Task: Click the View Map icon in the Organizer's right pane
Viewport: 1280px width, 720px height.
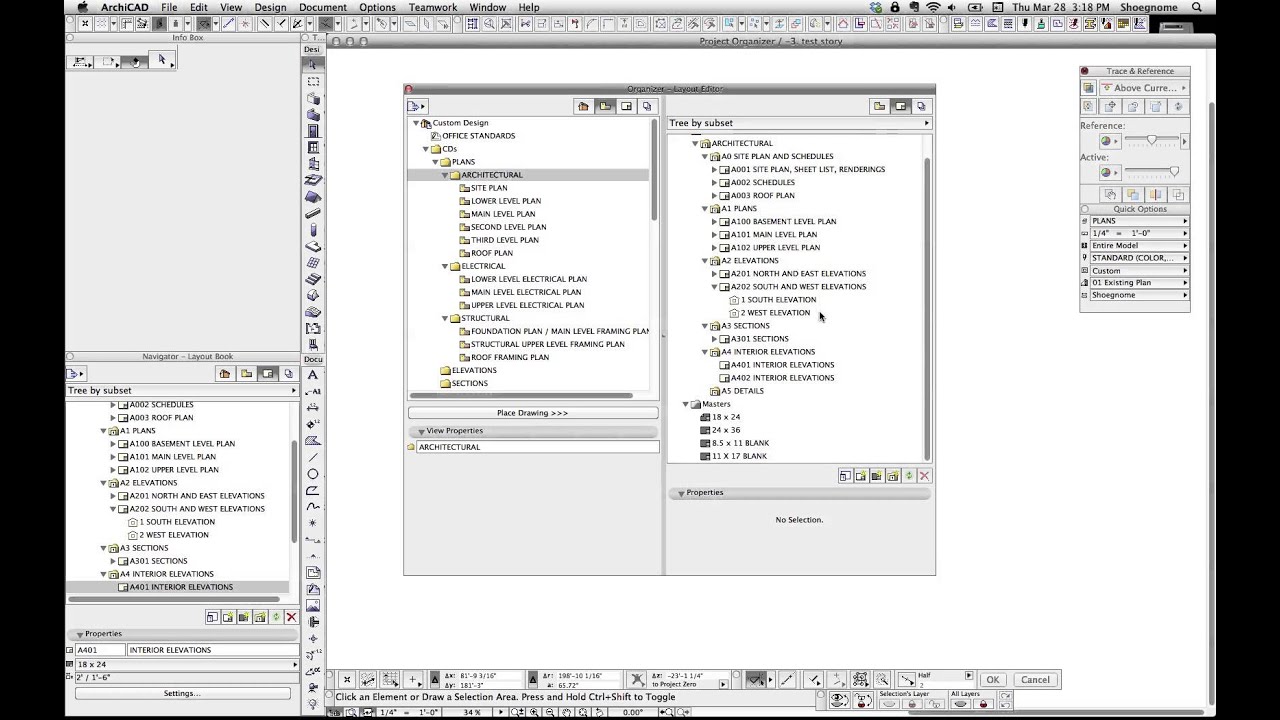Action: [879, 106]
